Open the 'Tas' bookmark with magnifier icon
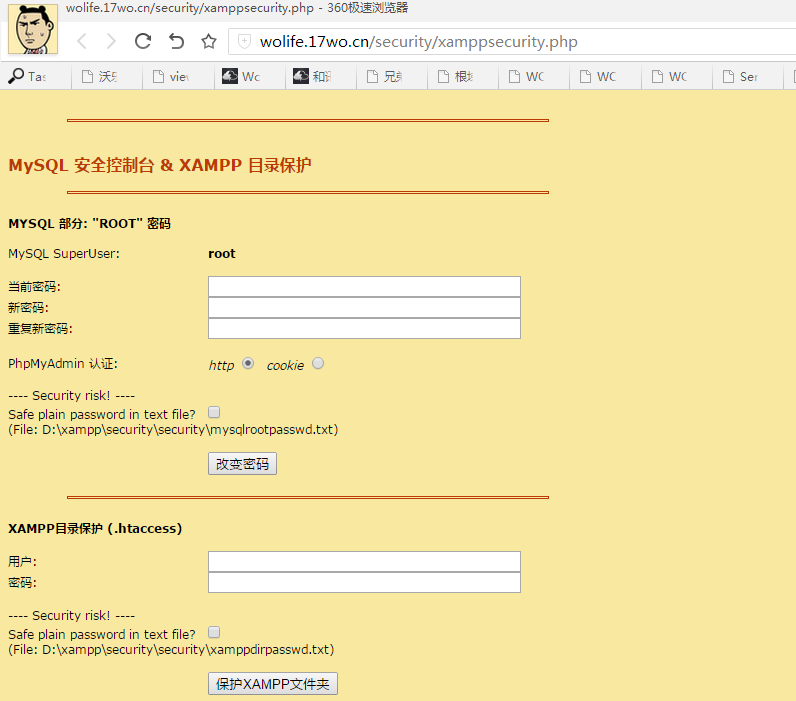This screenshot has width=796, height=701. (28, 77)
